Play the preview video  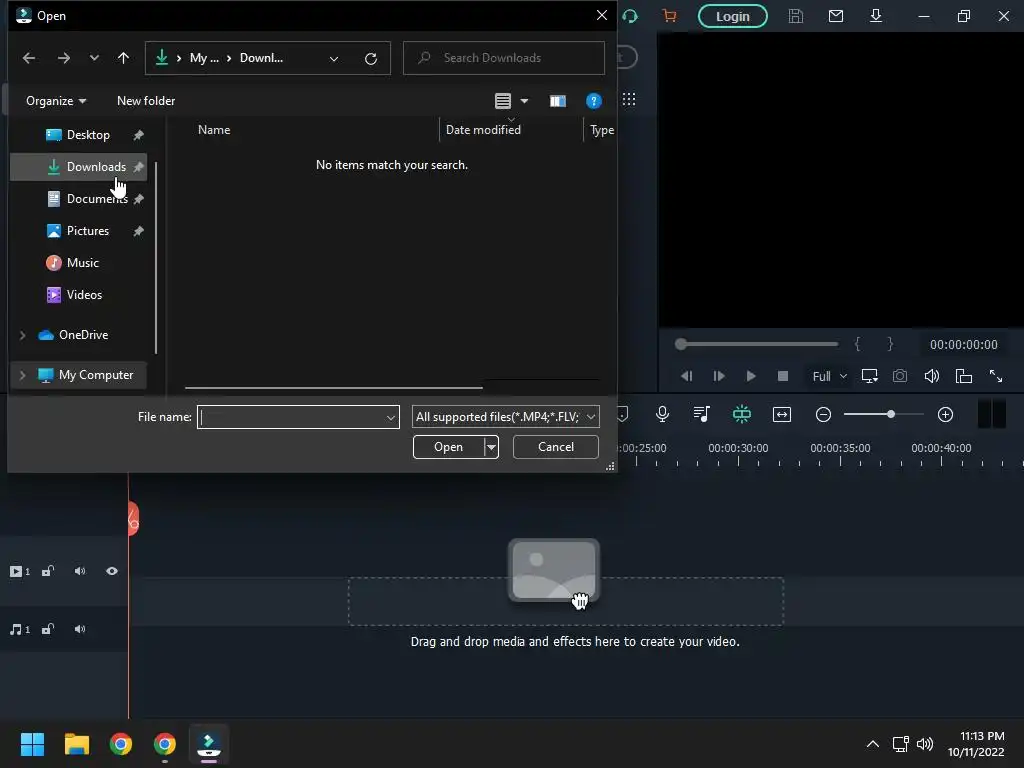click(x=751, y=376)
